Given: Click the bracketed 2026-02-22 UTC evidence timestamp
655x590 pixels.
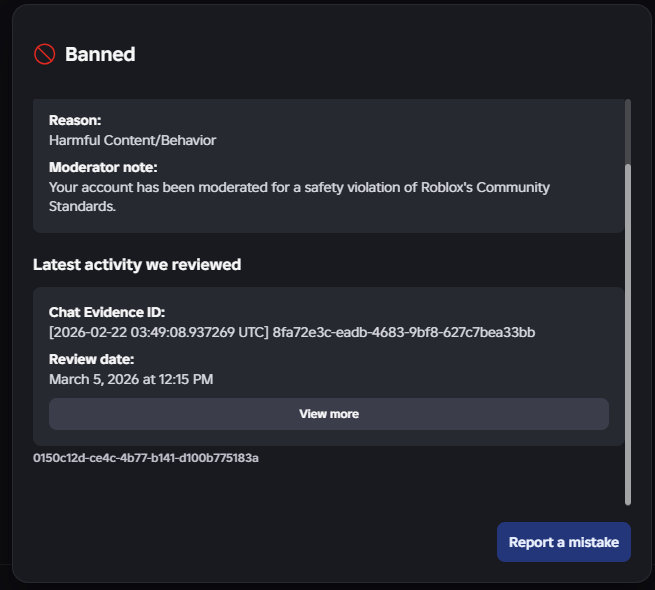Looking at the screenshot, I should pos(158,332).
